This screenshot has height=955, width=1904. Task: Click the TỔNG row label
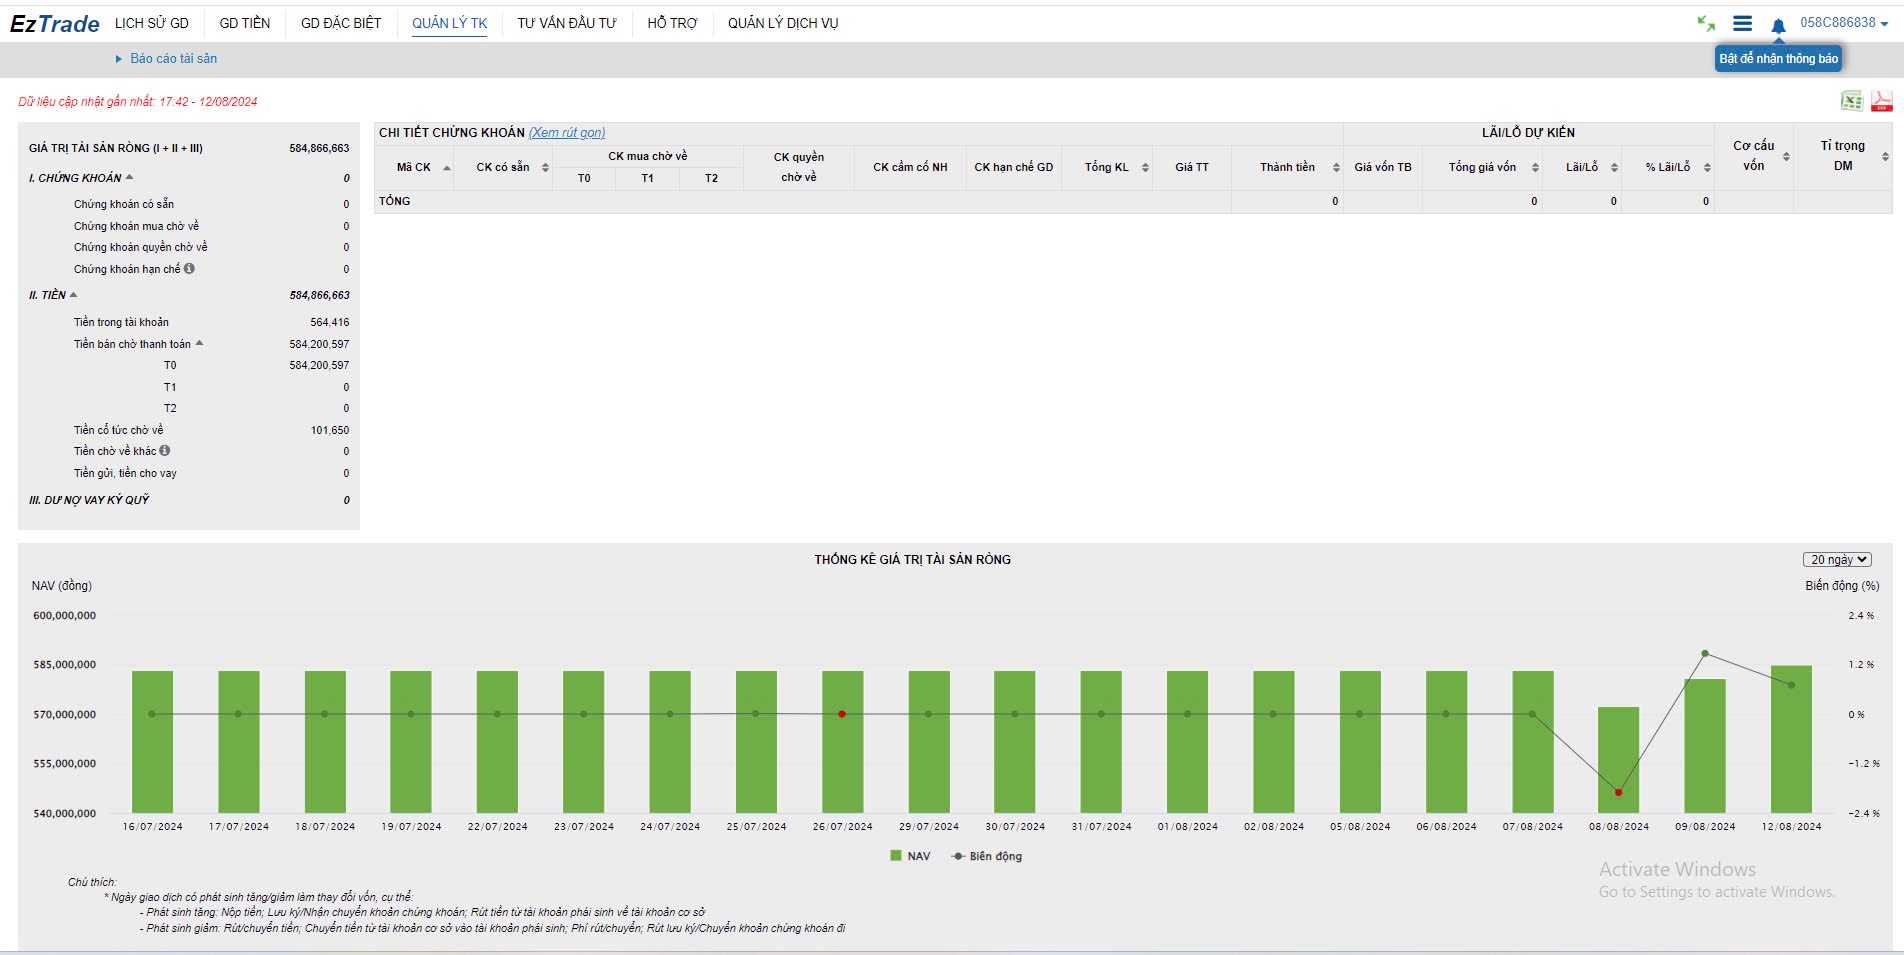(x=395, y=201)
